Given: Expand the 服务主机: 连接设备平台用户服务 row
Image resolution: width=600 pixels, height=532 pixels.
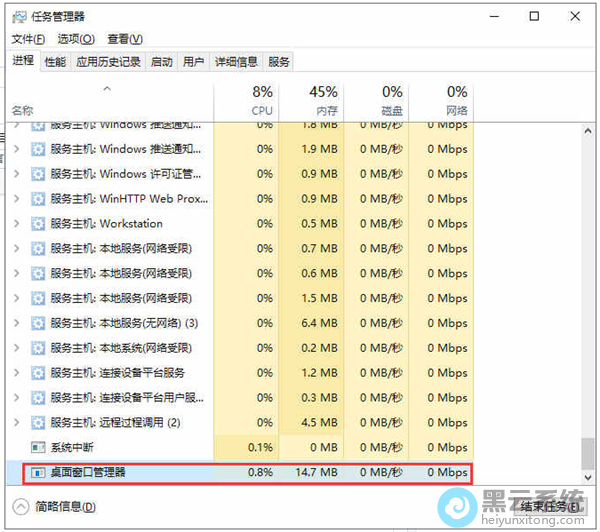Looking at the screenshot, I should coord(15,398).
